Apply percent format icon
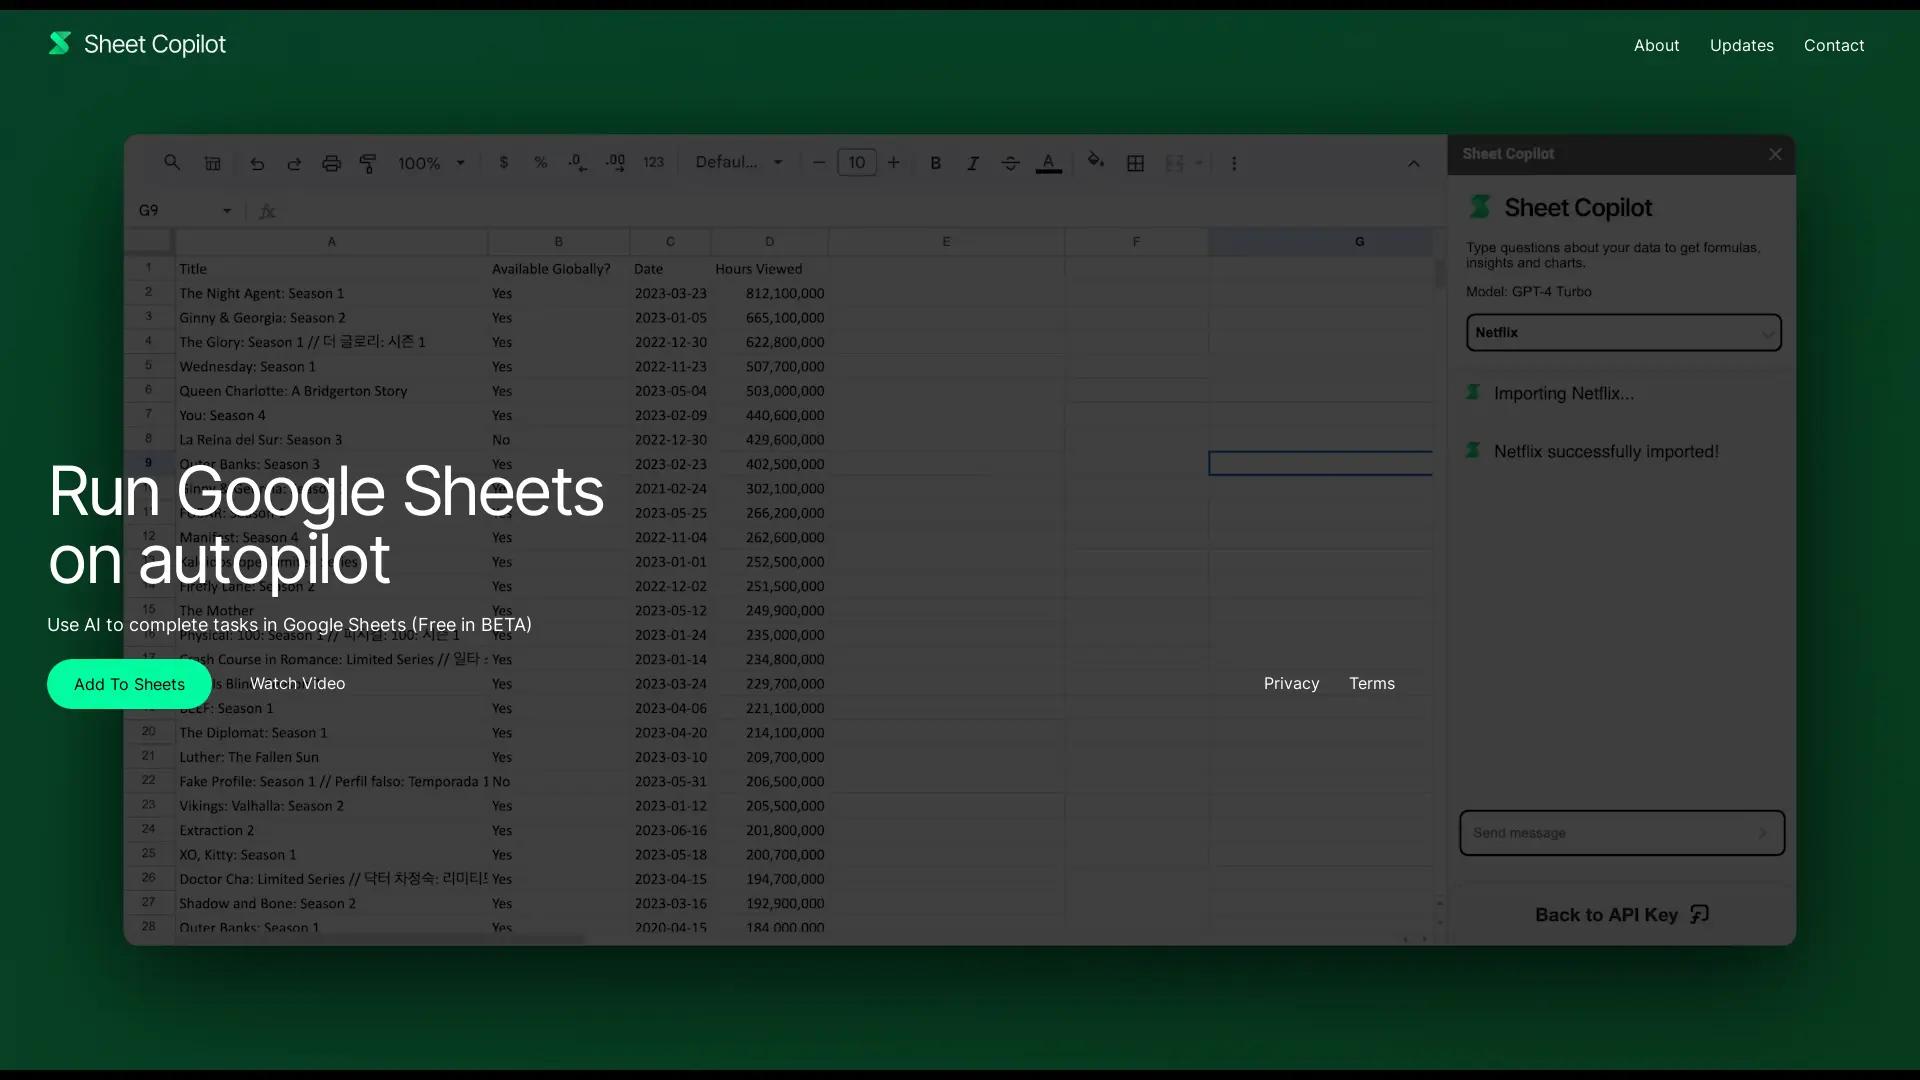1920x1080 pixels. (540, 162)
